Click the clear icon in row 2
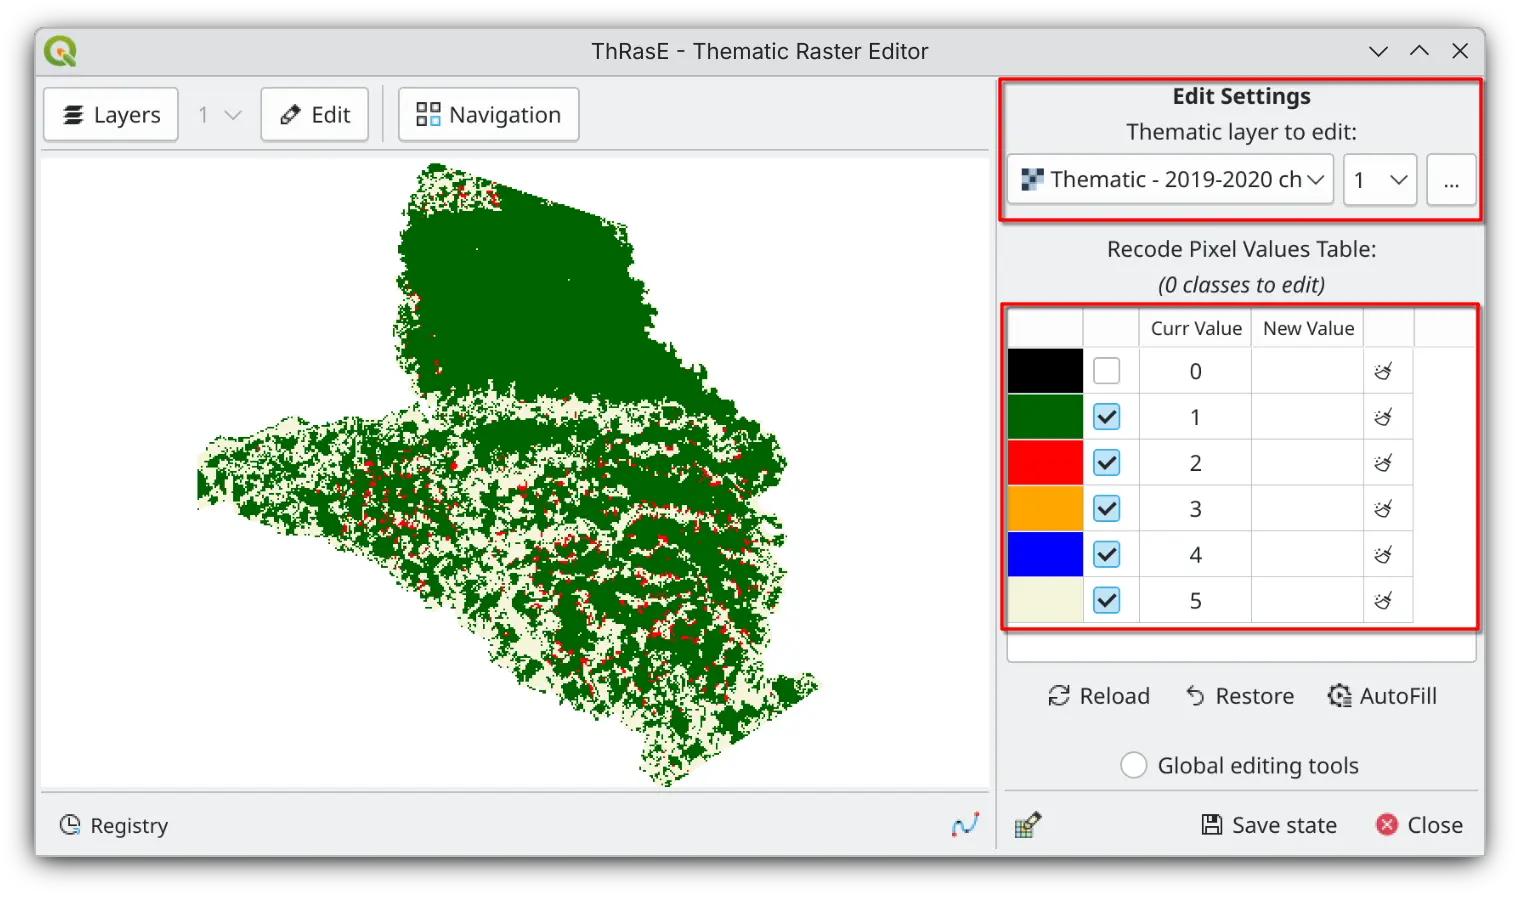The height and width of the screenshot is (898, 1520). 1383,464
